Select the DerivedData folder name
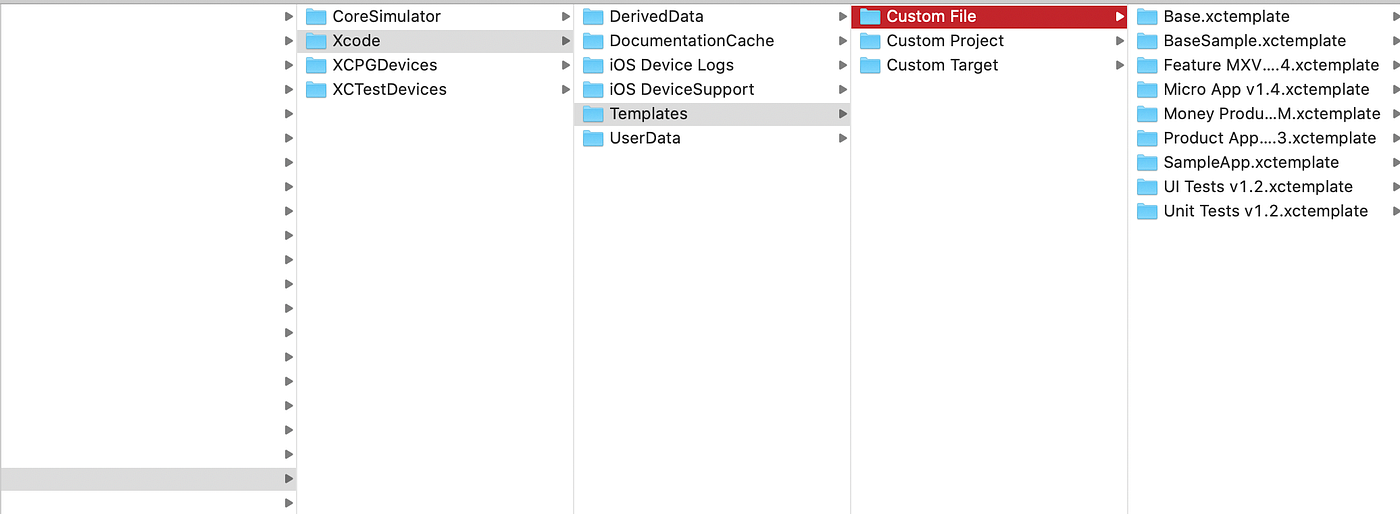 tap(656, 16)
